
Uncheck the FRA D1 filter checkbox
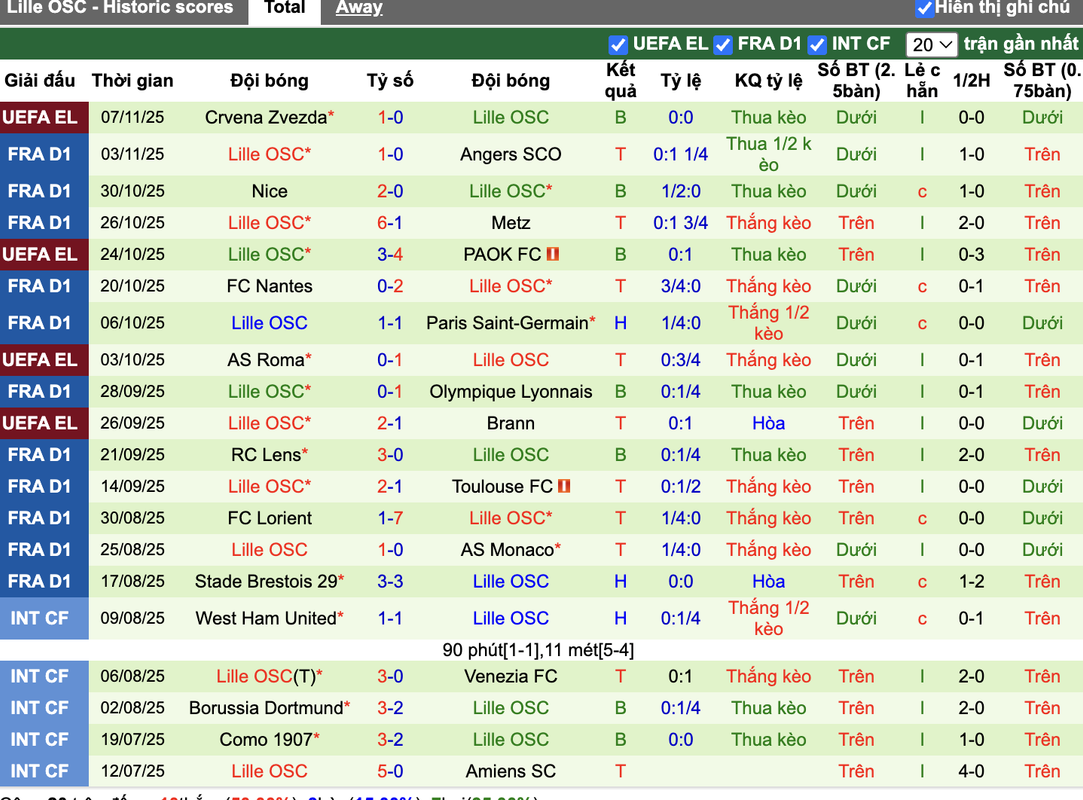pos(722,45)
